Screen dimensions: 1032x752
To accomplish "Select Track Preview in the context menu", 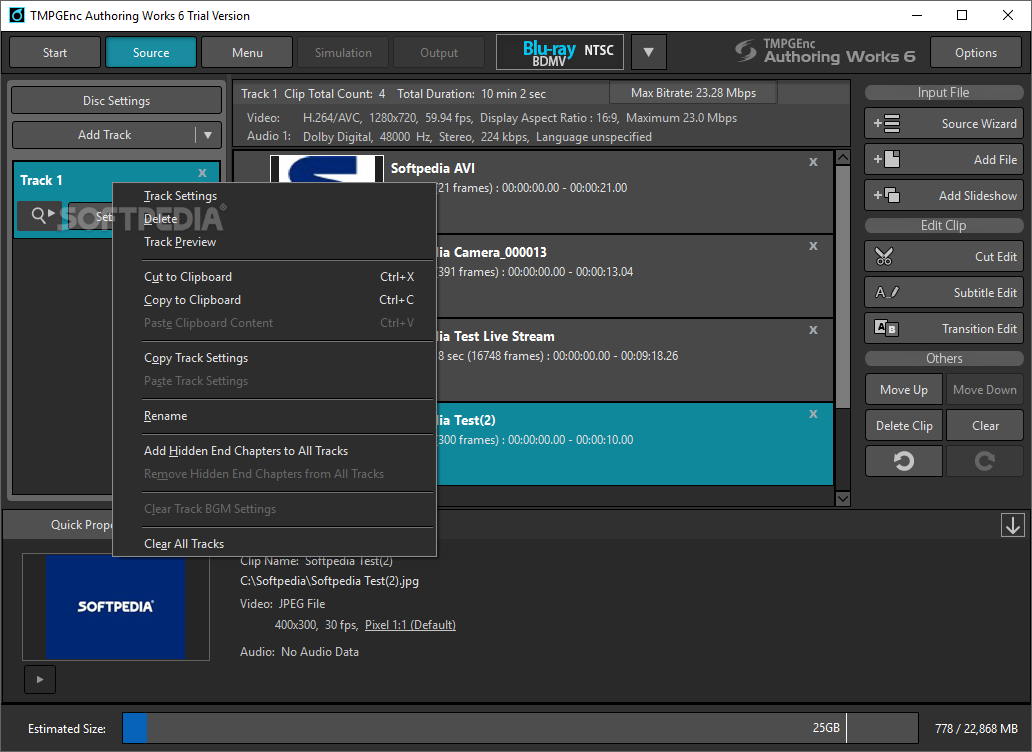I will 180,242.
